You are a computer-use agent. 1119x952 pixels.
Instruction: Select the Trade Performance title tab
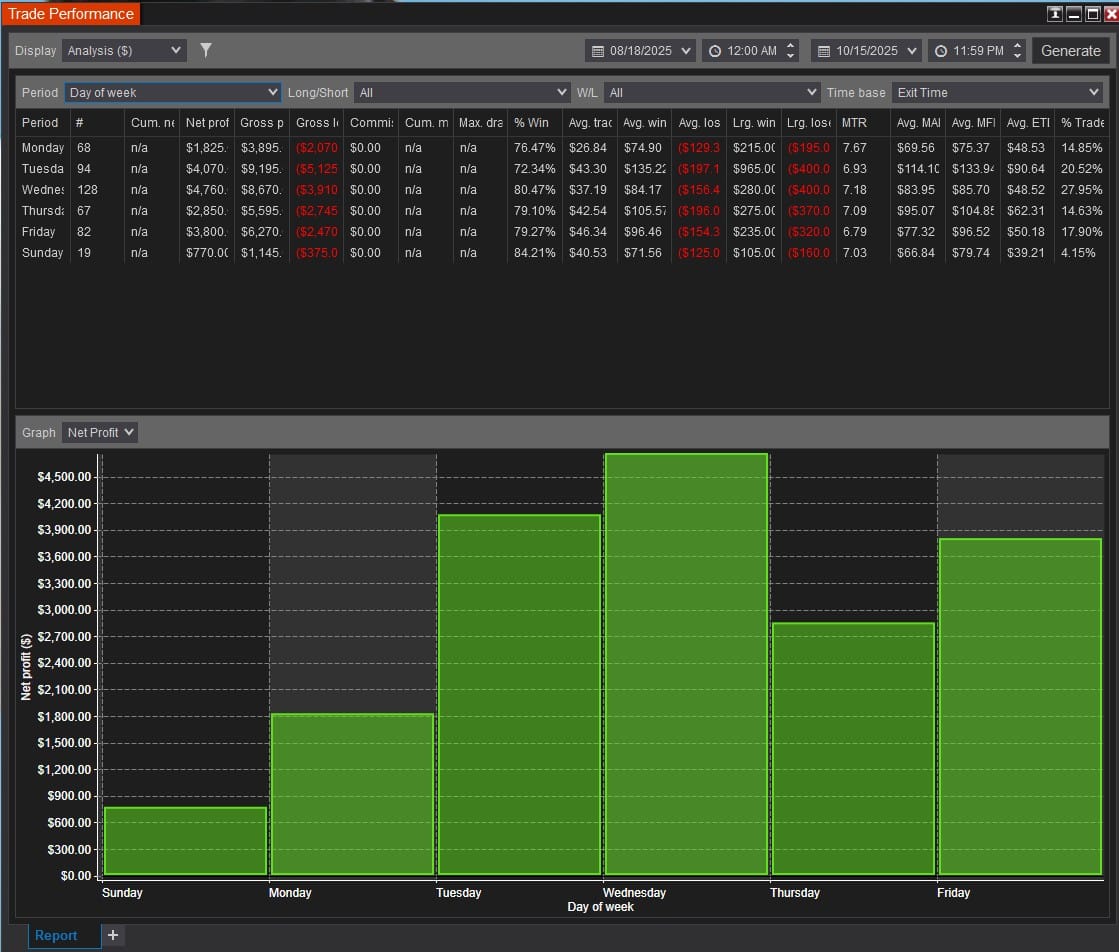(71, 14)
